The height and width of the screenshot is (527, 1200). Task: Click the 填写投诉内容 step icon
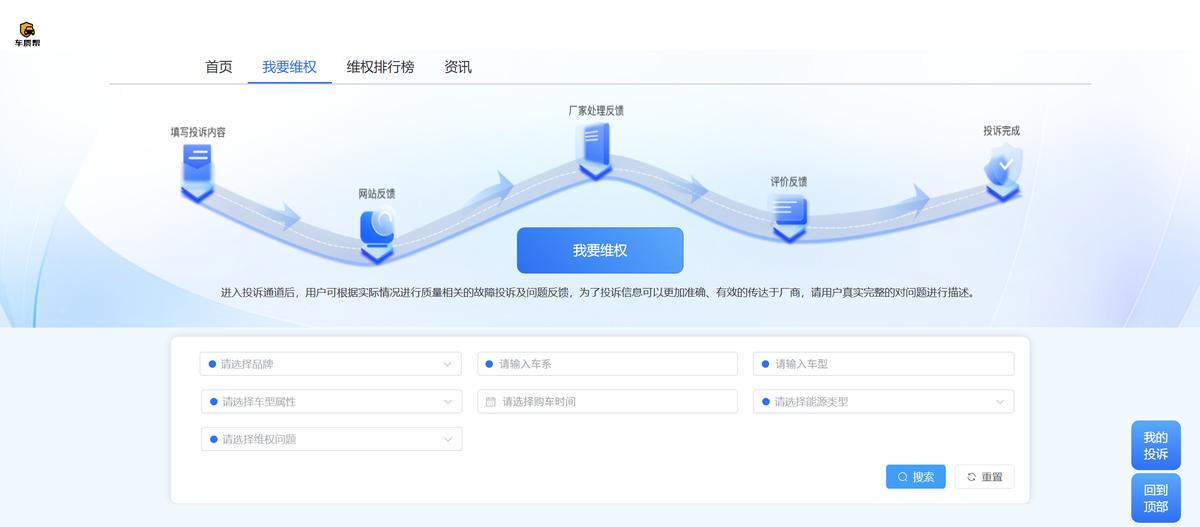(198, 171)
